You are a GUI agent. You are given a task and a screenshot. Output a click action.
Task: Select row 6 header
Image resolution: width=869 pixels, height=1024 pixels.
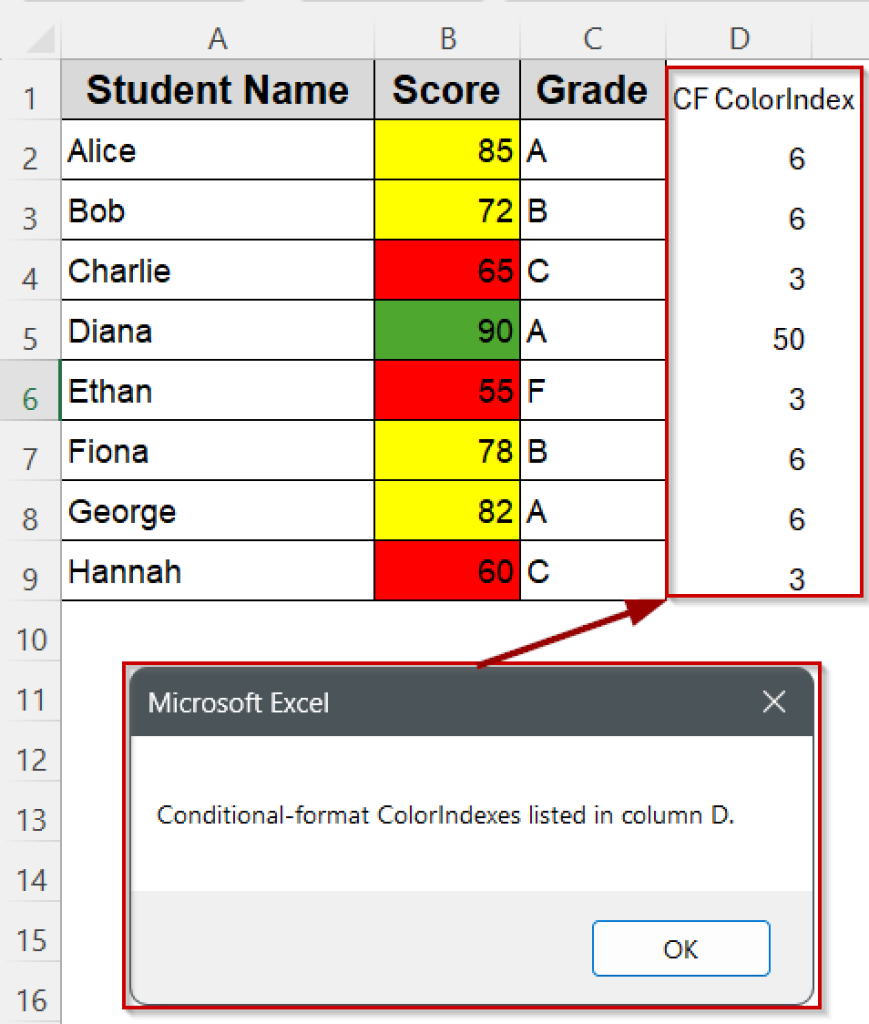pyautogui.click(x=30, y=390)
